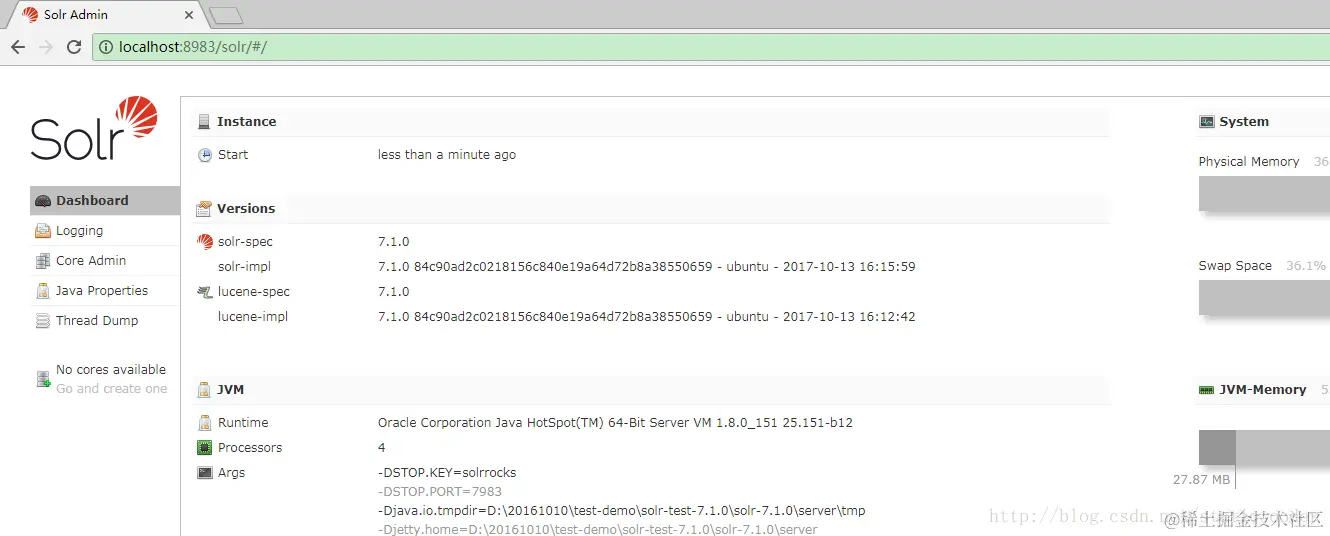The height and width of the screenshot is (536, 1330).
Task: Click the JVM-Memory section memory icon
Action: pos(1206,390)
